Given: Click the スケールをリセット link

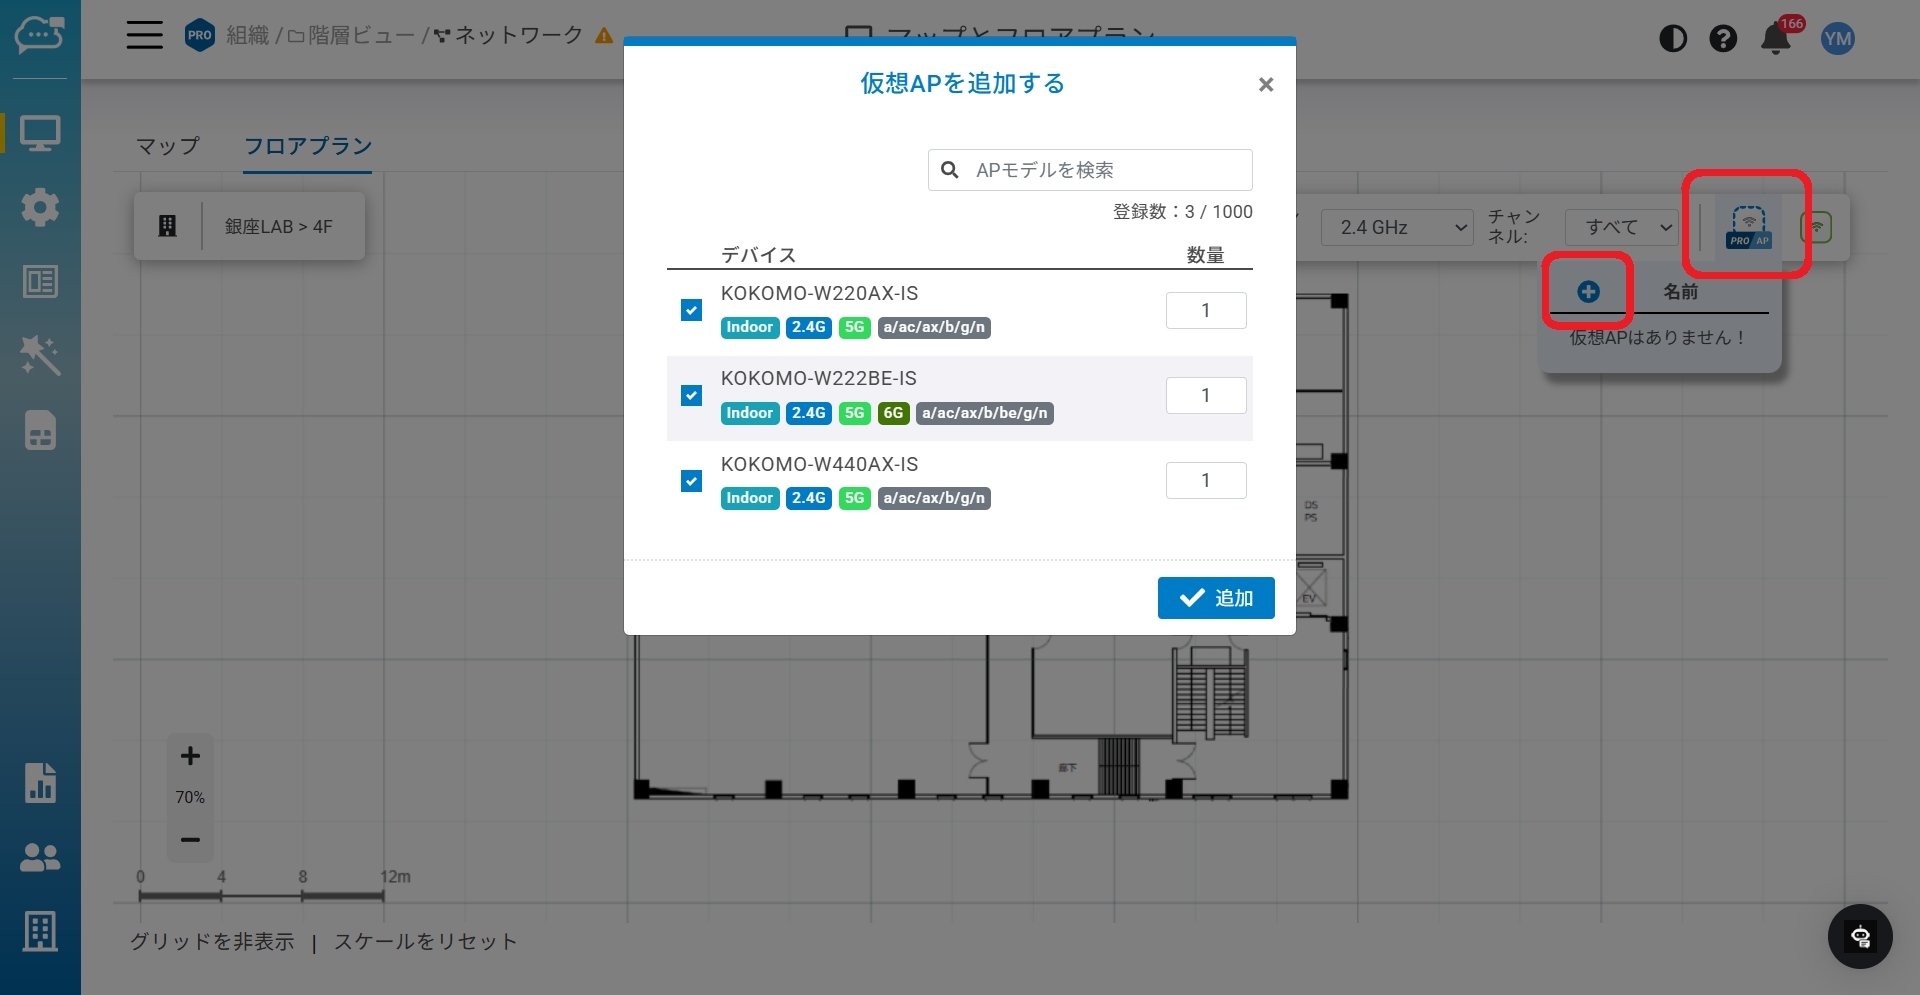Looking at the screenshot, I should point(425,941).
